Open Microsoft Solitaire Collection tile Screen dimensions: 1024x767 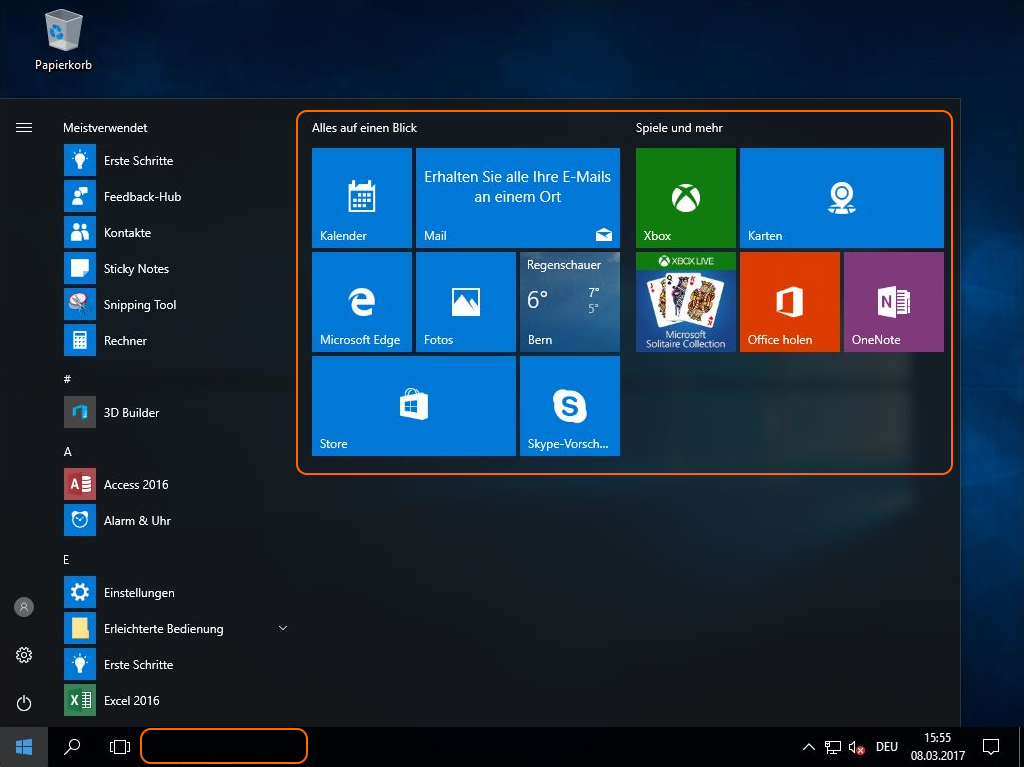(x=685, y=302)
